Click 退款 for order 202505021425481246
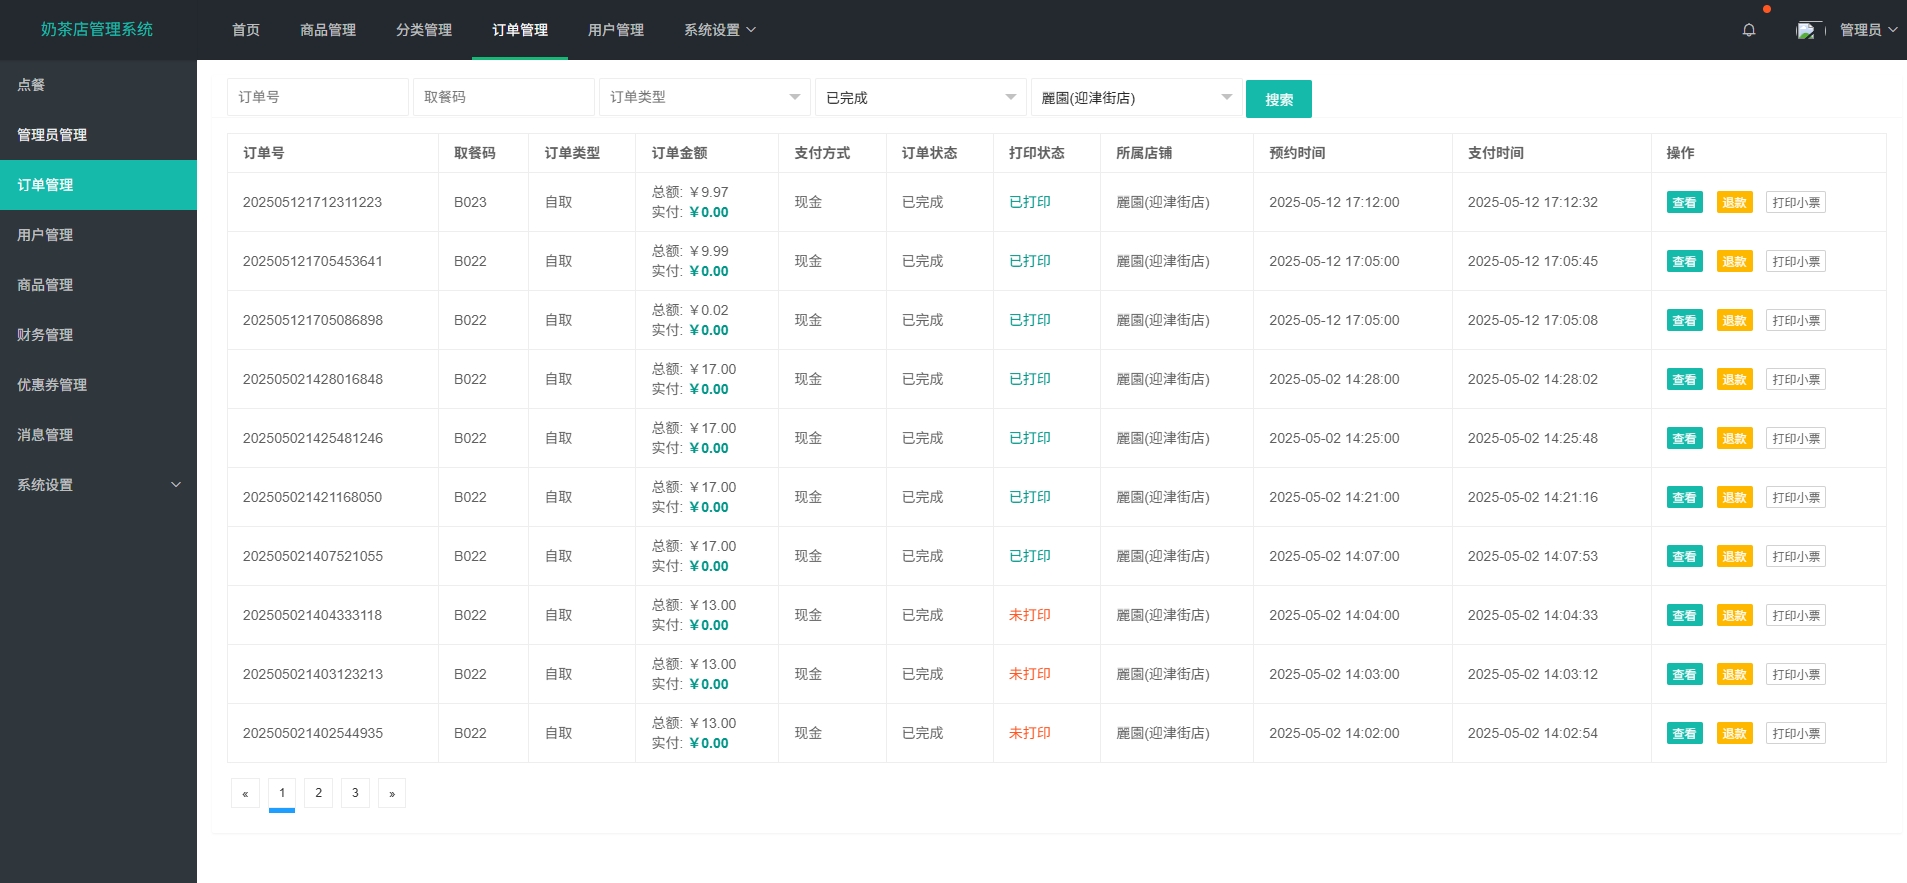This screenshot has width=1907, height=883. 1734,439
